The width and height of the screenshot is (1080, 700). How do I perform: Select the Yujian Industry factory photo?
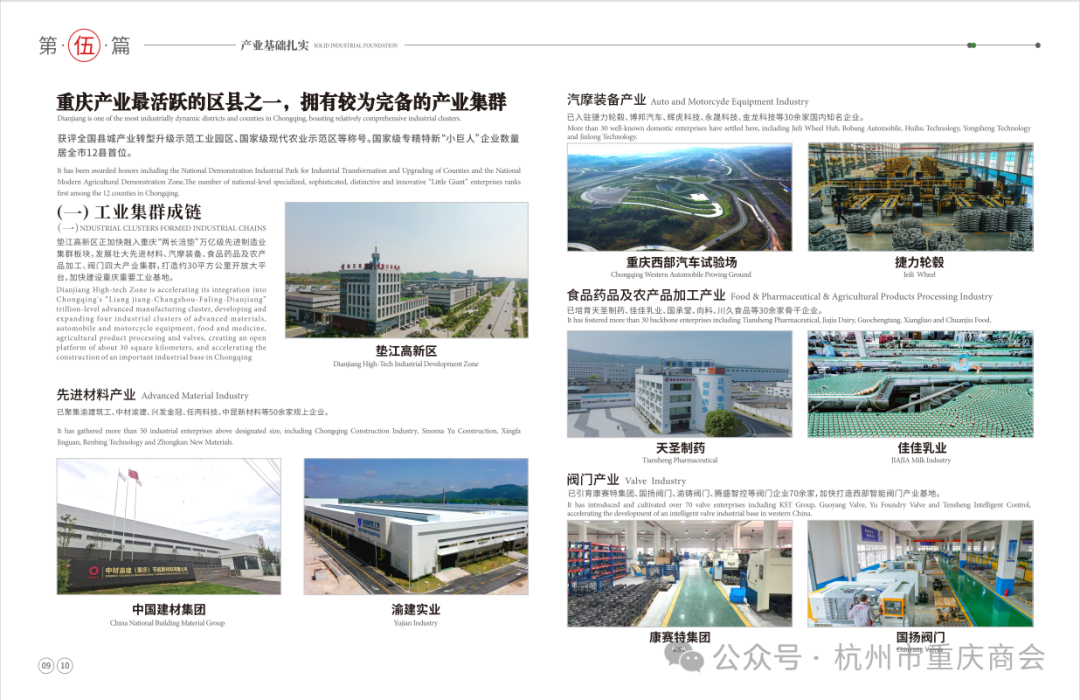tap(416, 526)
